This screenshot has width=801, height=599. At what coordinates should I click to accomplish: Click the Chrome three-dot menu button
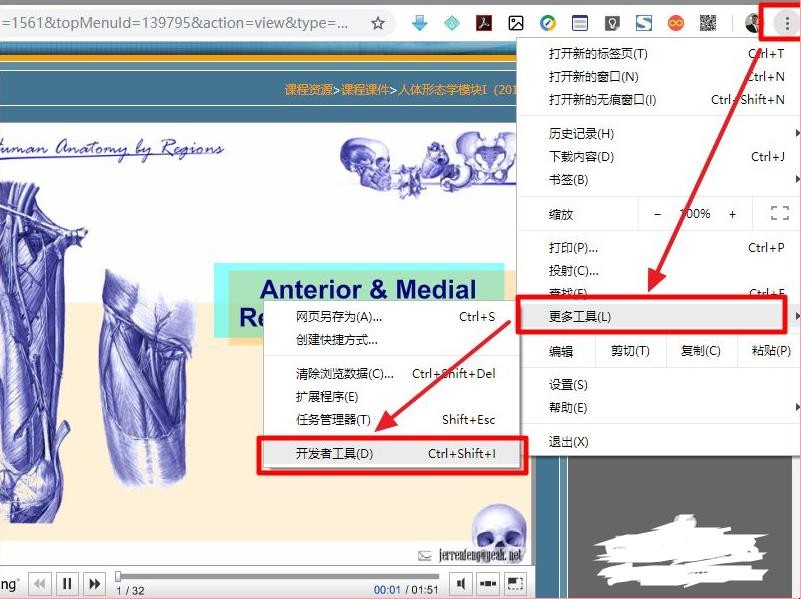(x=787, y=23)
